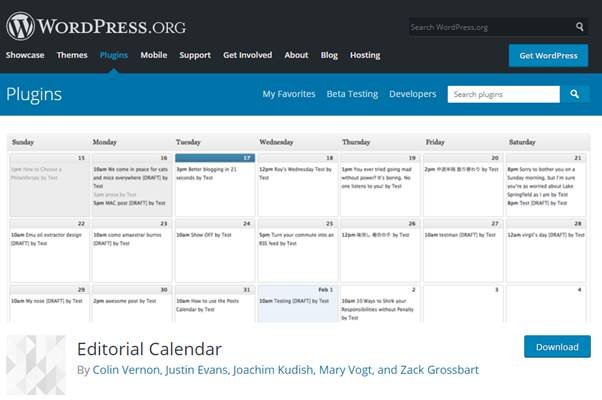Open the Hosting navigation link

click(x=365, y=55)
